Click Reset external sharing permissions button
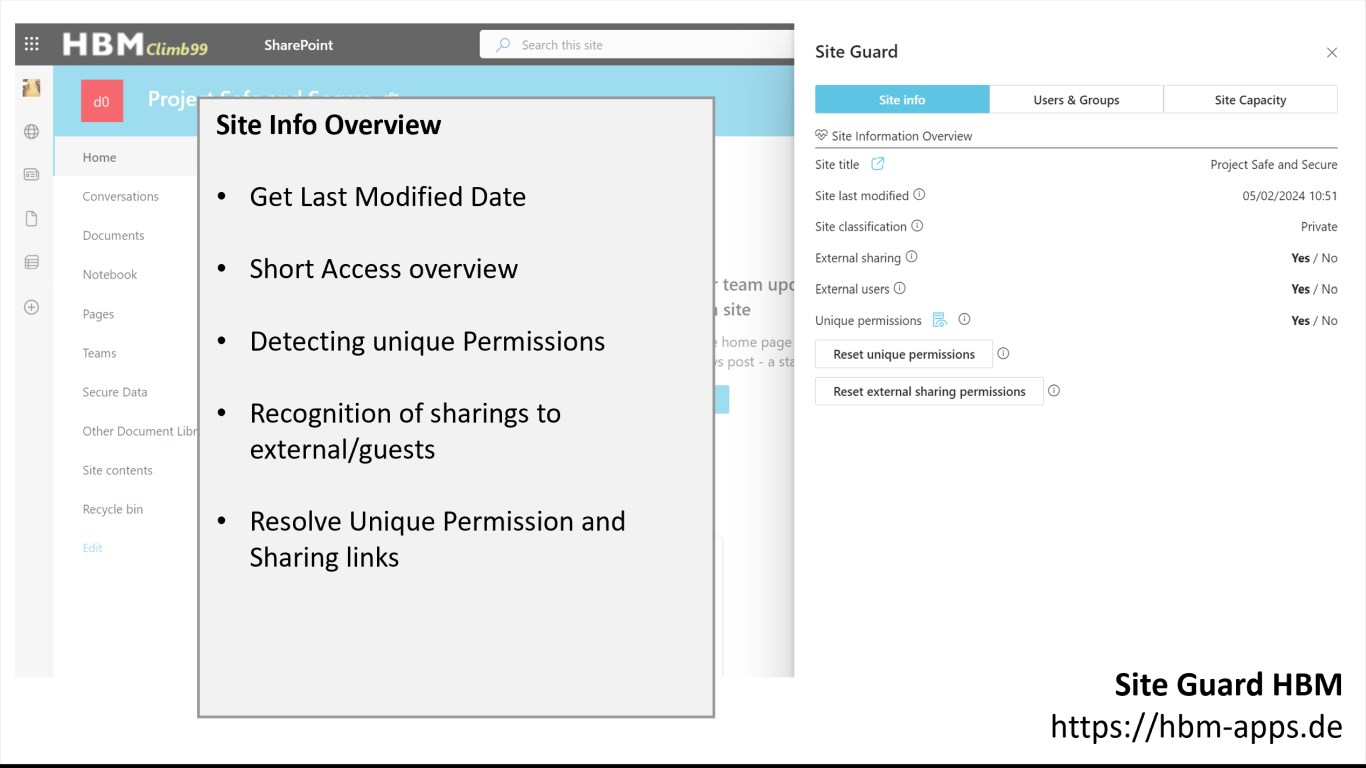This screenshot has width=1366, height=768. (x=929, y=391)
